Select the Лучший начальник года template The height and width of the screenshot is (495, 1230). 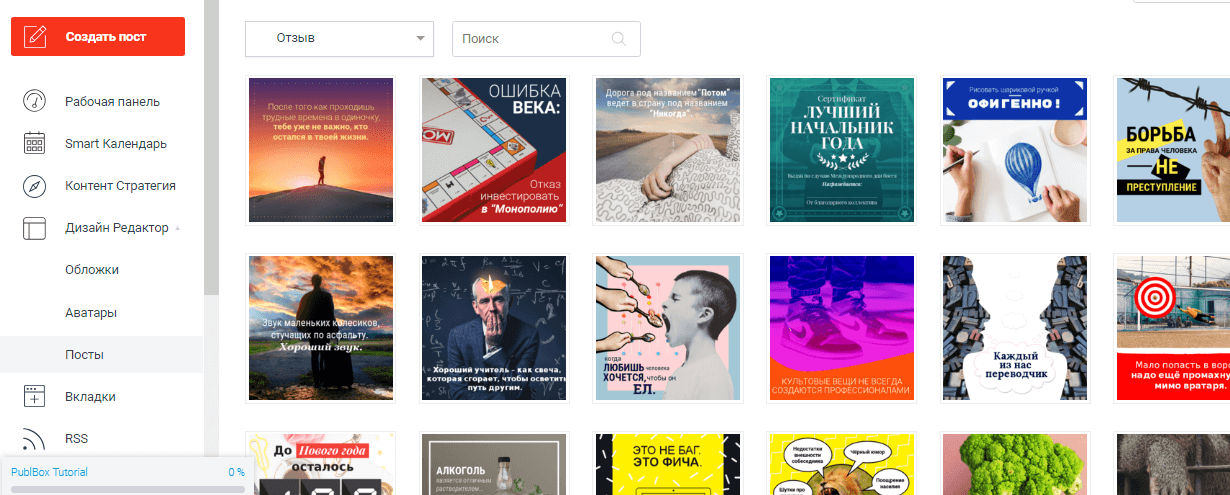tap(841, 150)
